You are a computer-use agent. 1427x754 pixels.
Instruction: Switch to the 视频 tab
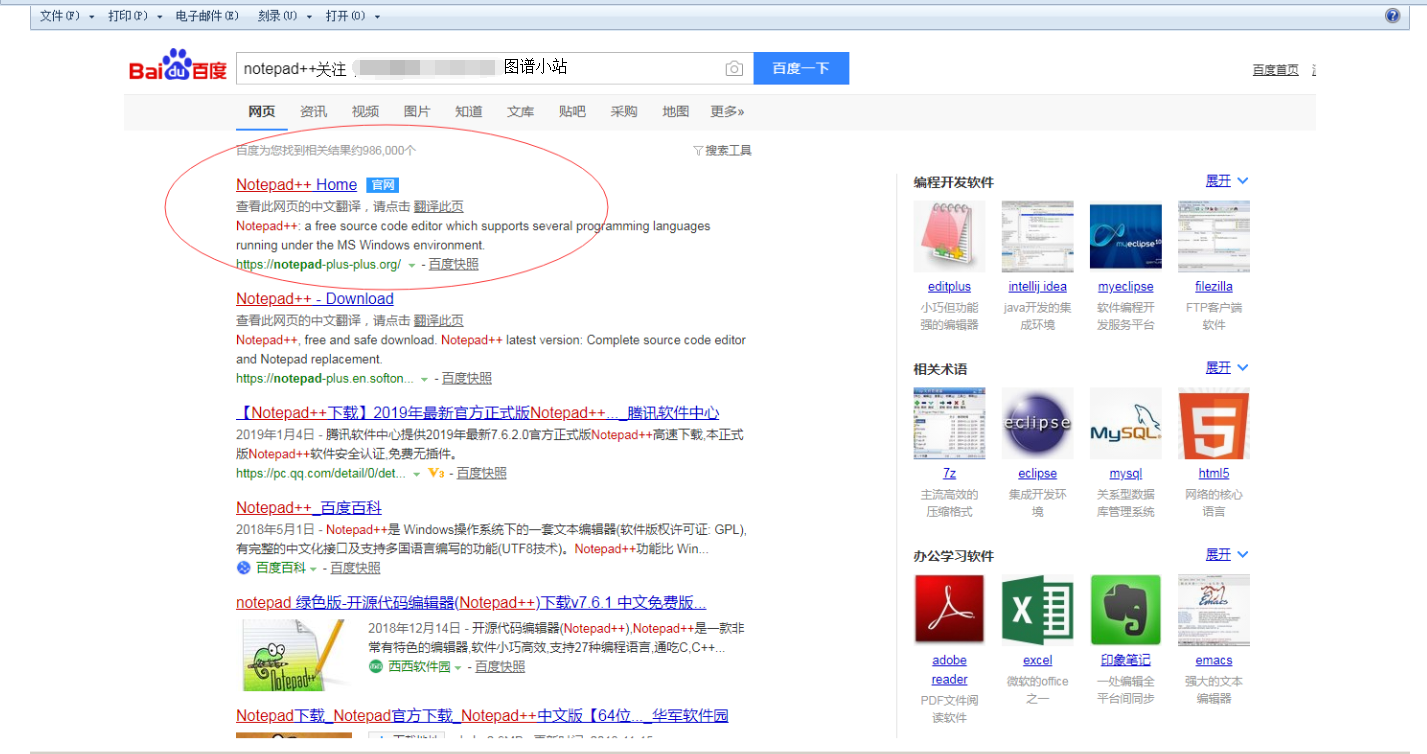pyautogui.click(x=365, y=112)
